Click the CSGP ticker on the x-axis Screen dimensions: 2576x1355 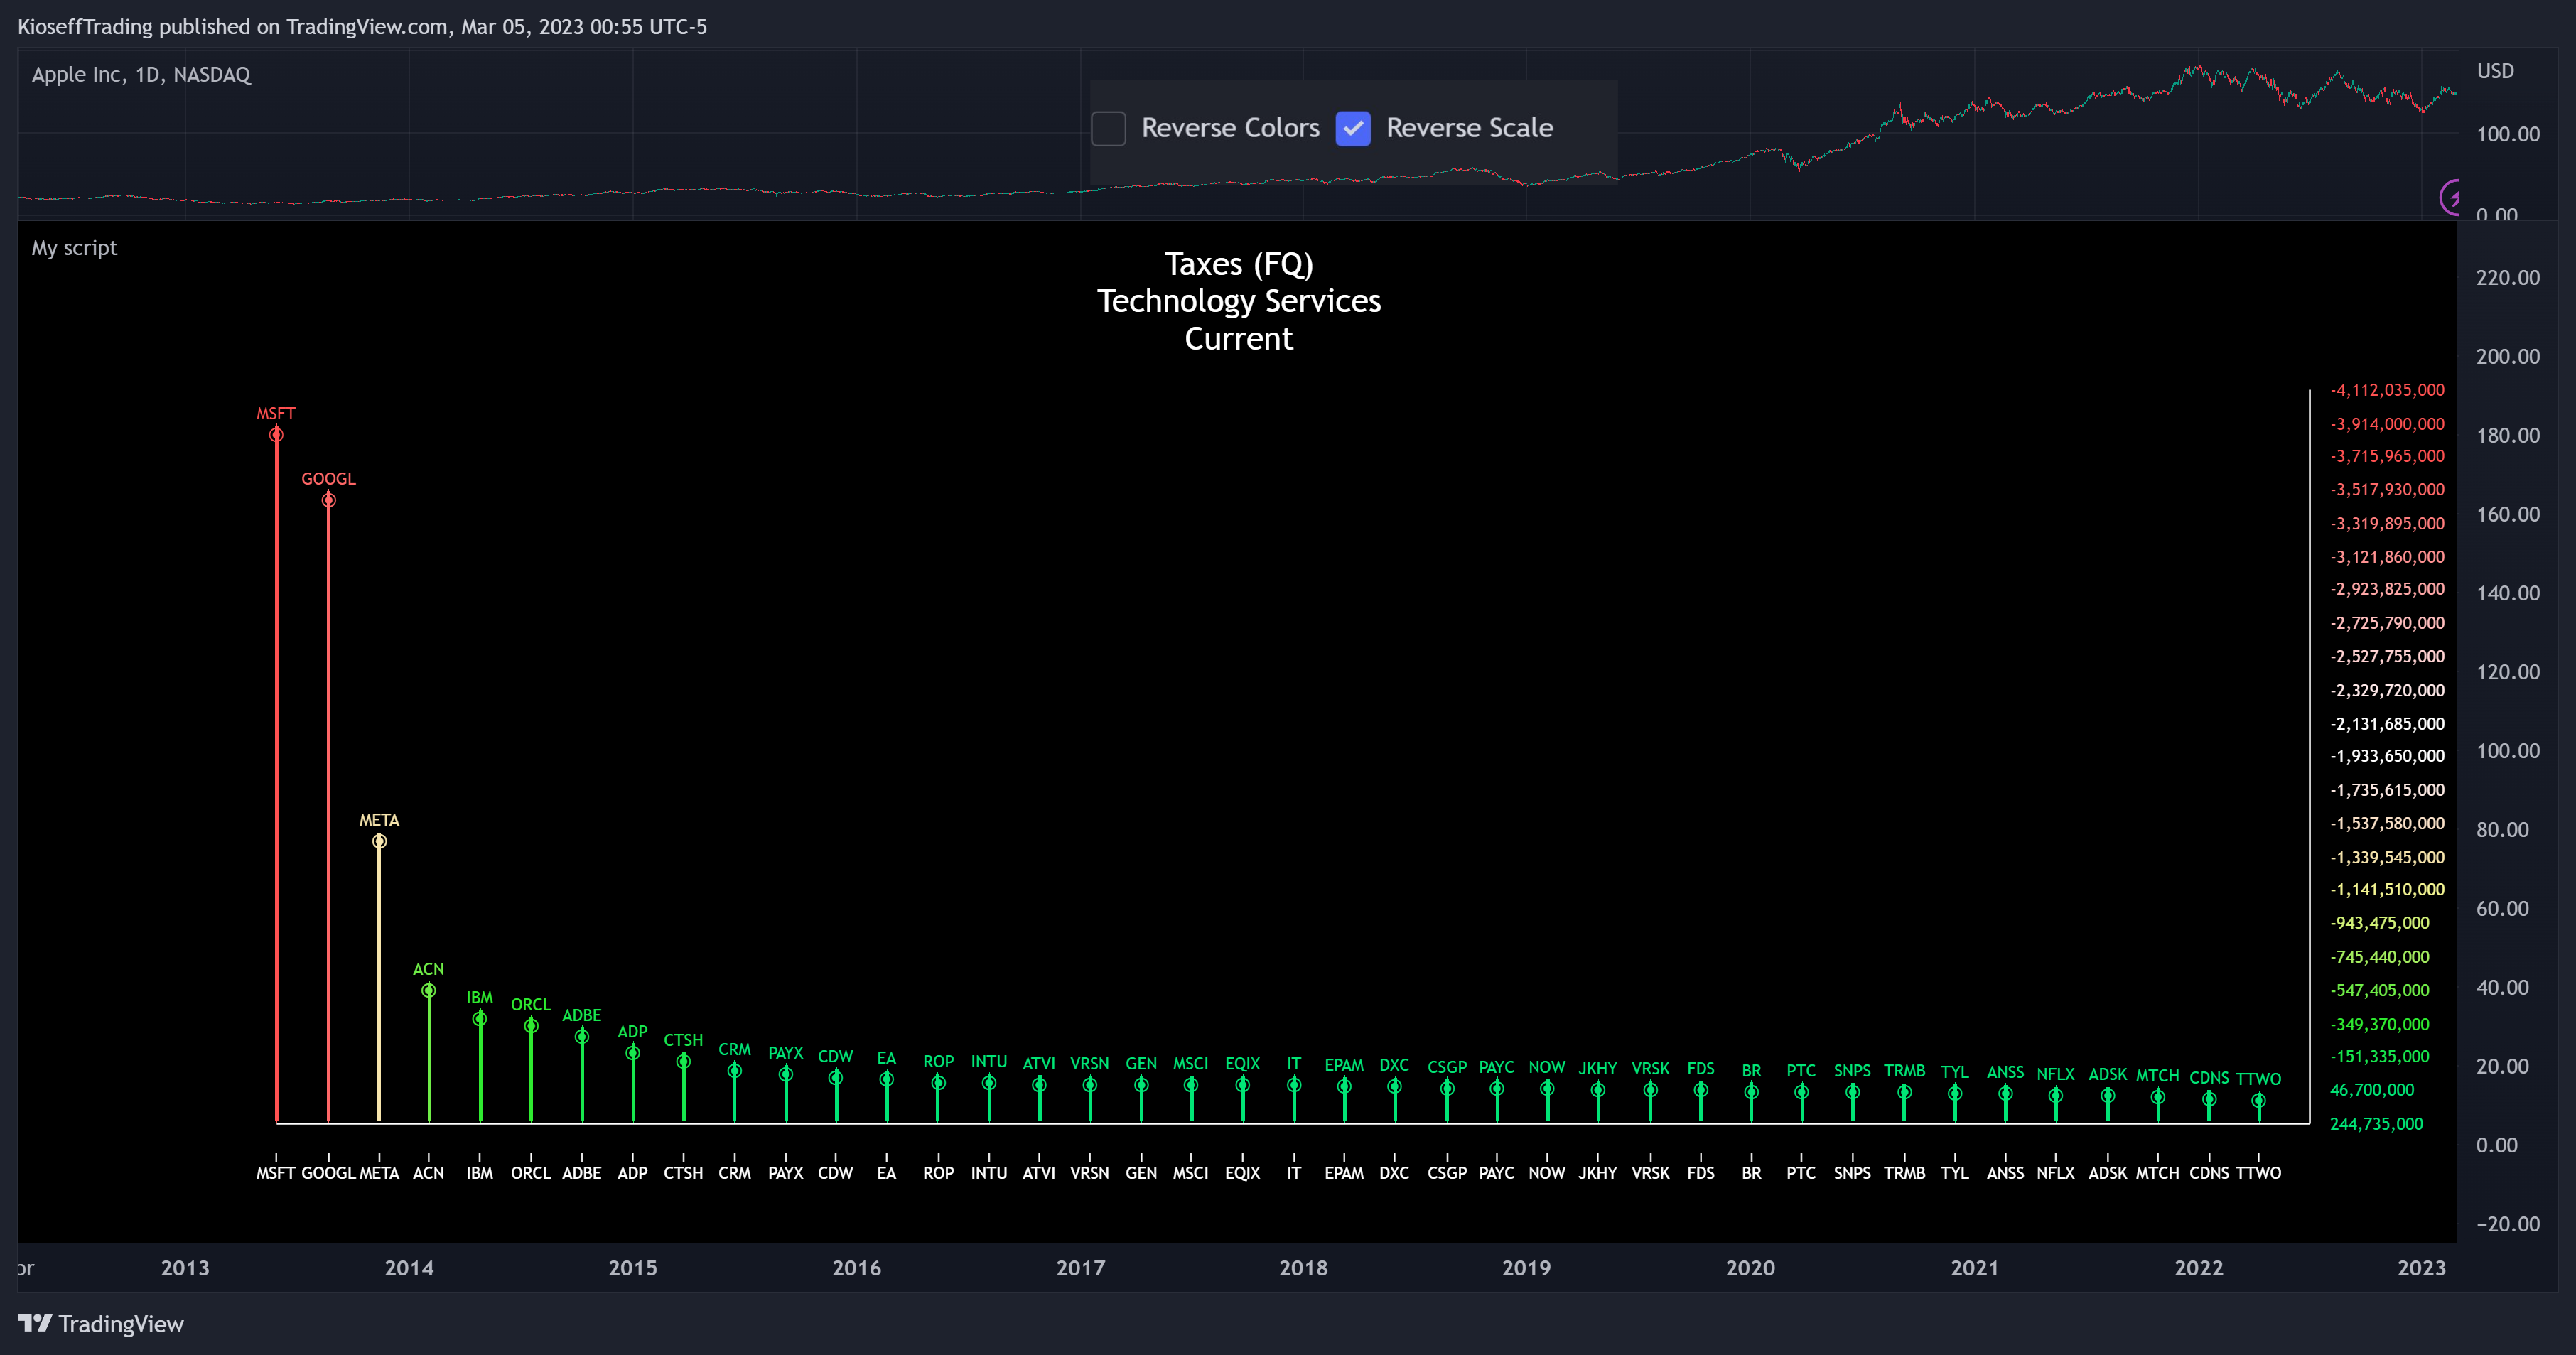[x=1447, y=1173]
